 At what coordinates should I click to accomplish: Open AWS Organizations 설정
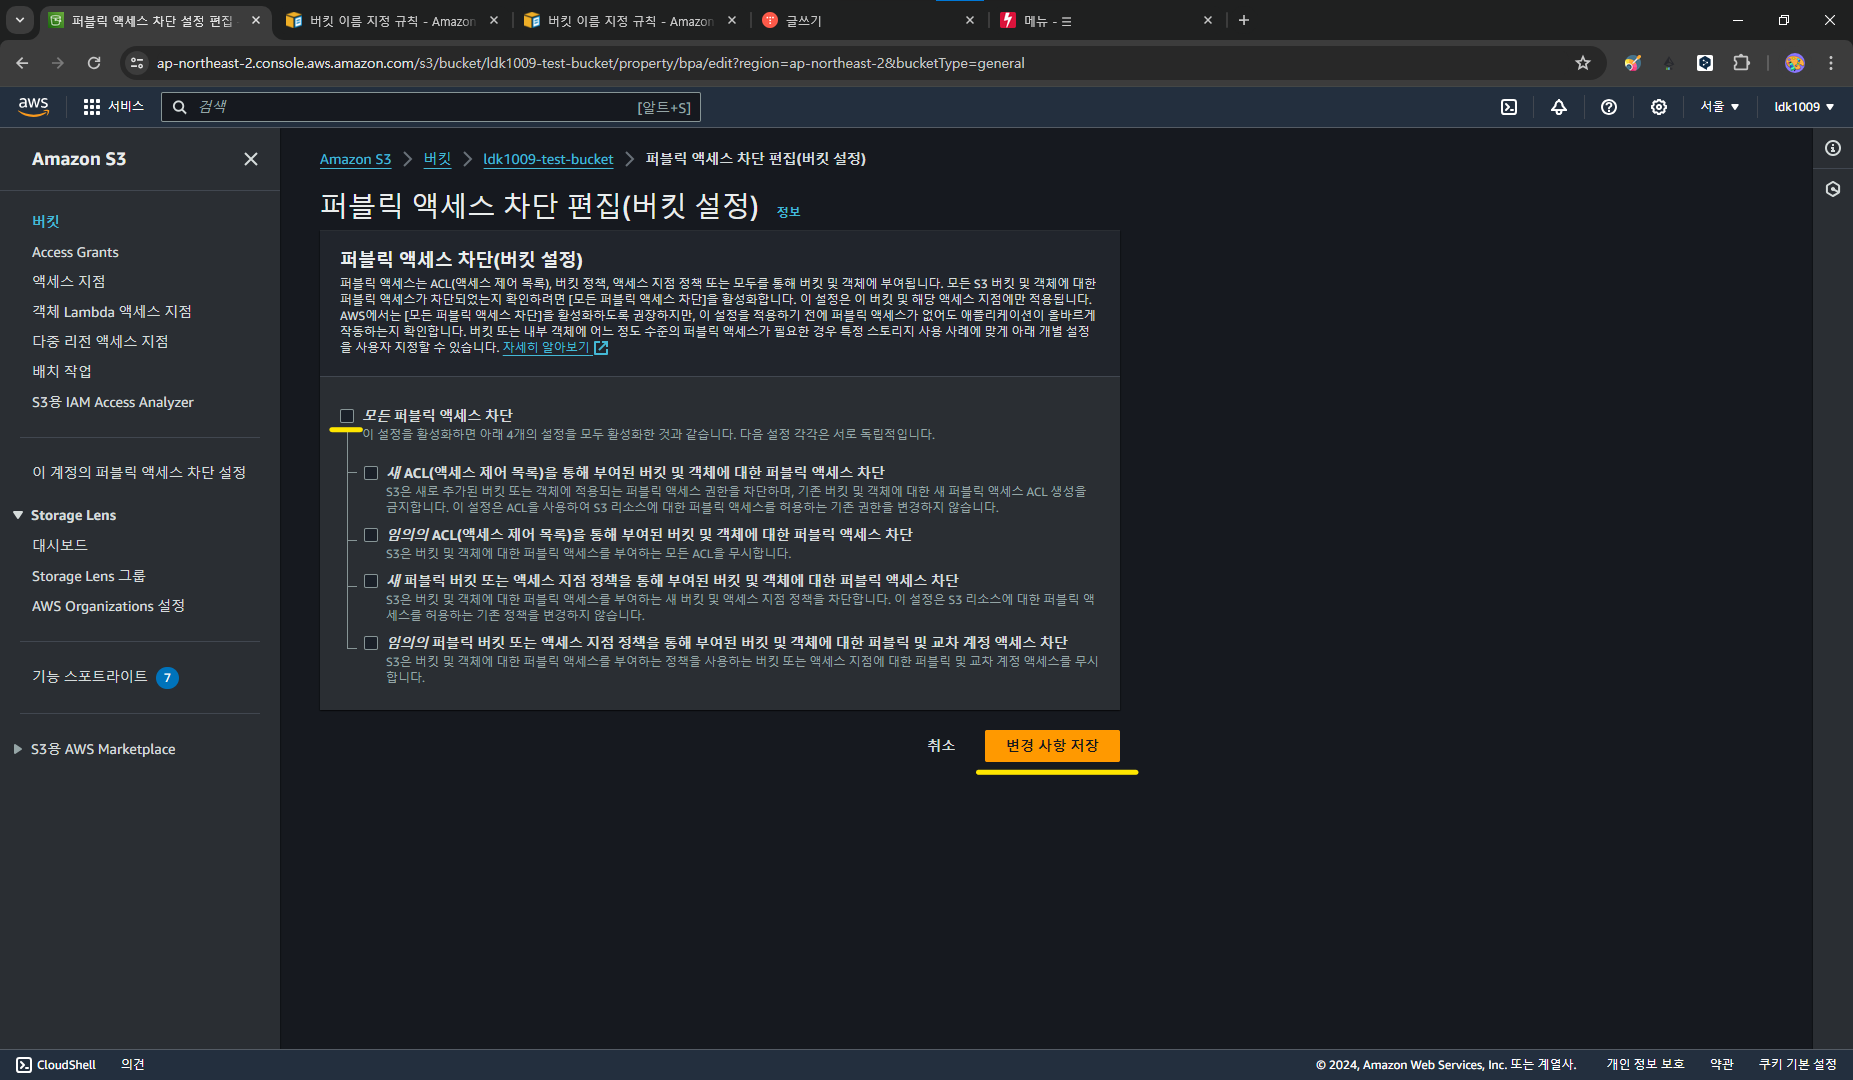tap(108, 606)
